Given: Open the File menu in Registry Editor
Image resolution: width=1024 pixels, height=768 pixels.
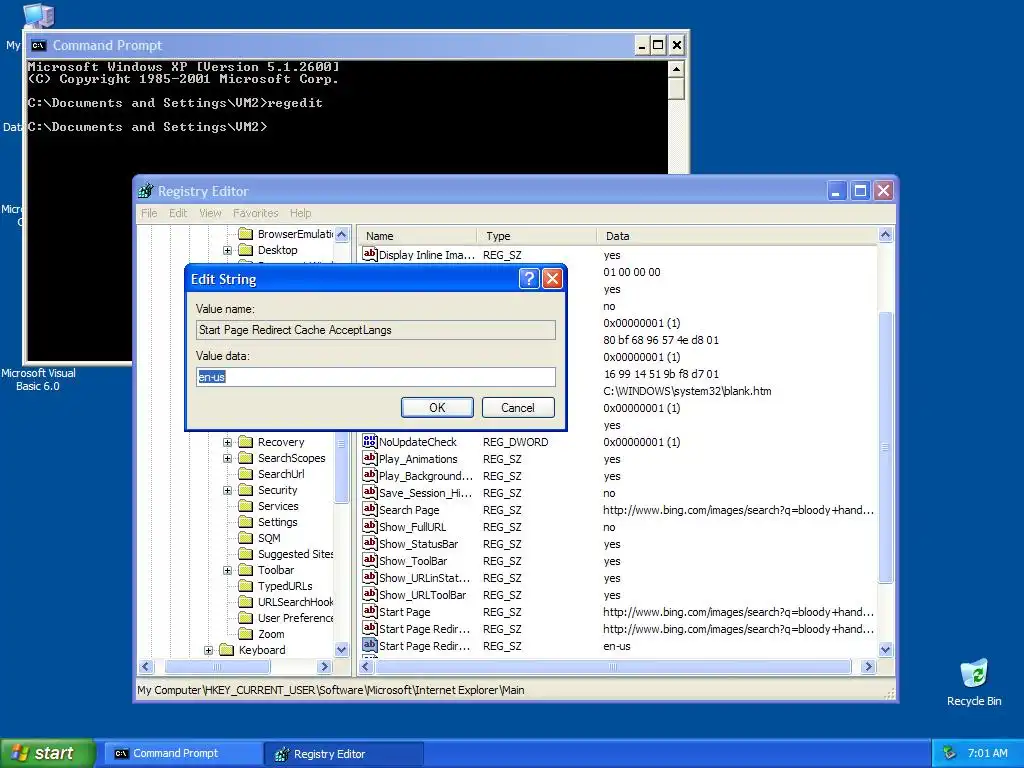Looking at the screenshot, I should pos(149,213).
